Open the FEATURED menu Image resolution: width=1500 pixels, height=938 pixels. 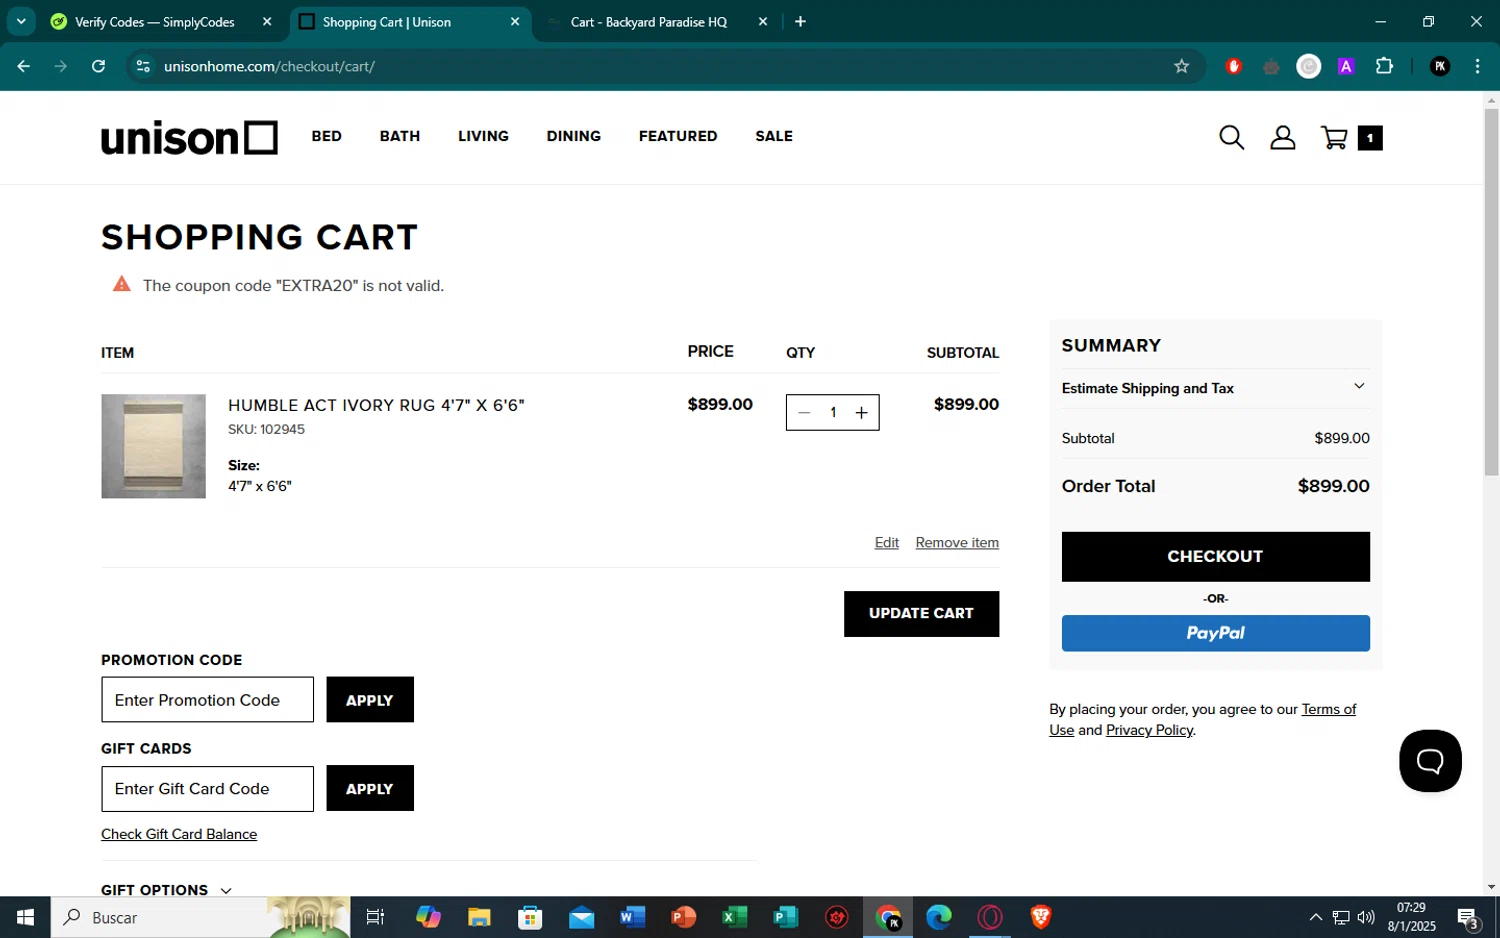(678, 136)
